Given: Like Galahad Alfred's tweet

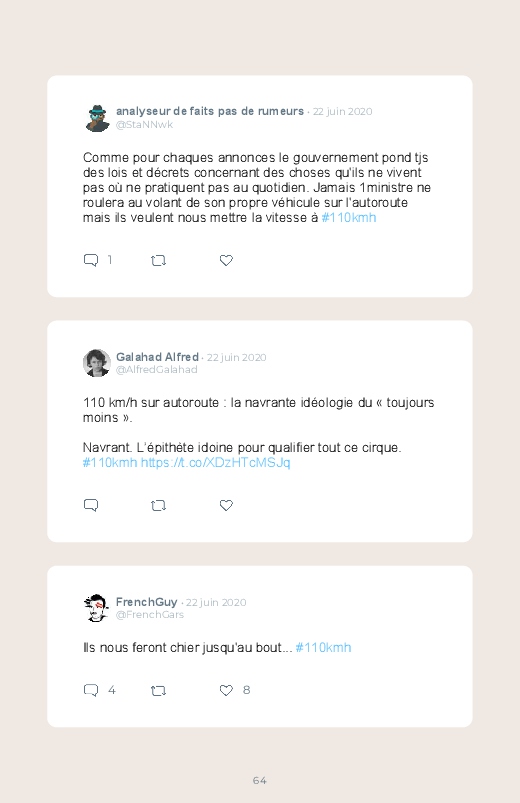Looking at the screenshot, I should click(226, 505).
